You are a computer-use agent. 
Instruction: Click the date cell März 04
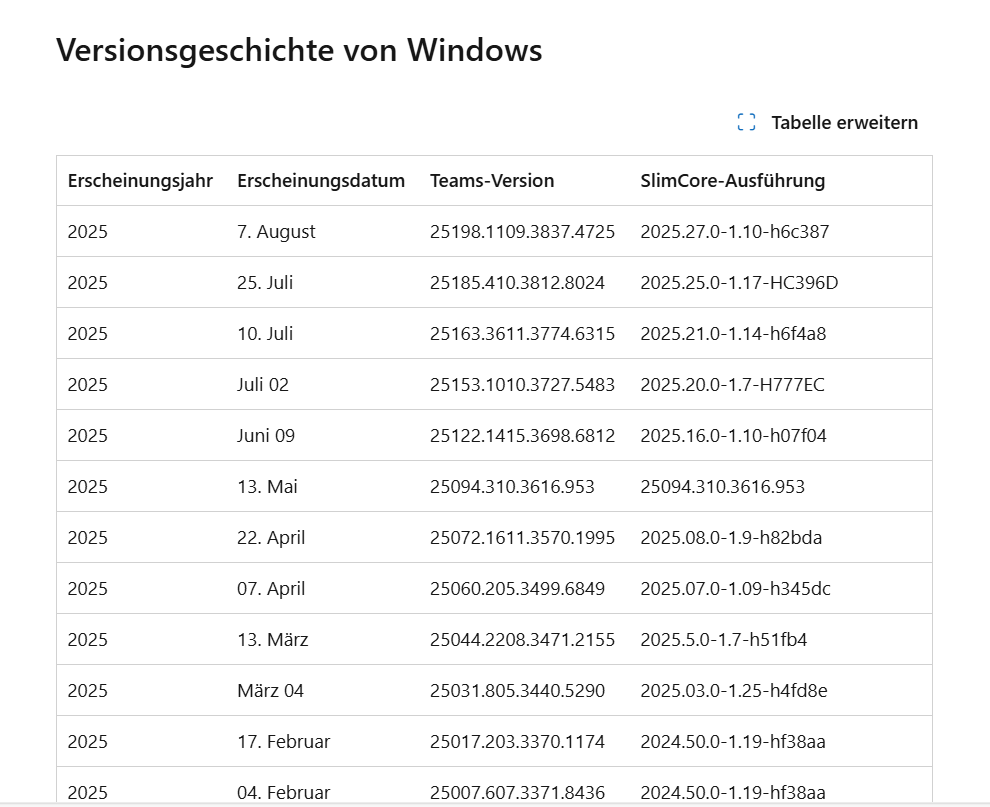[270, 691]
